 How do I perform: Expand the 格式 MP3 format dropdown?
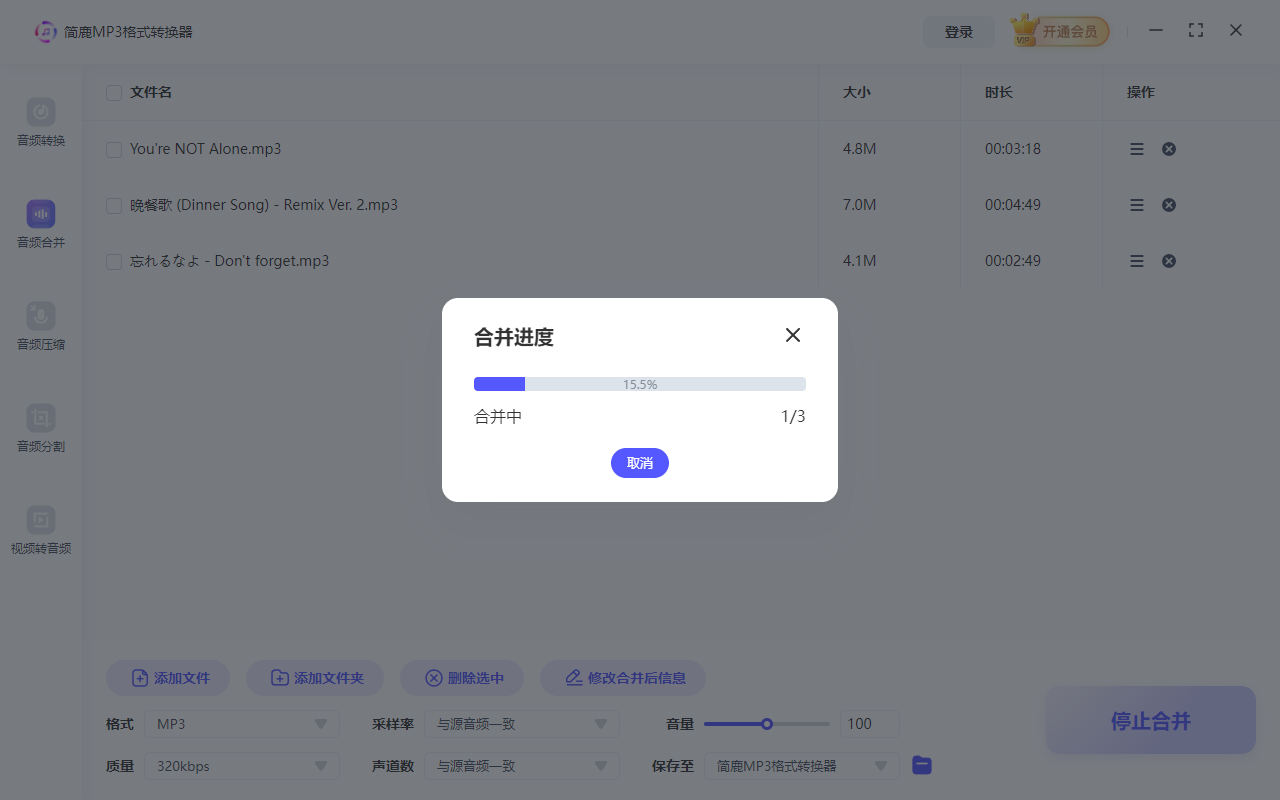pos(242,724)
